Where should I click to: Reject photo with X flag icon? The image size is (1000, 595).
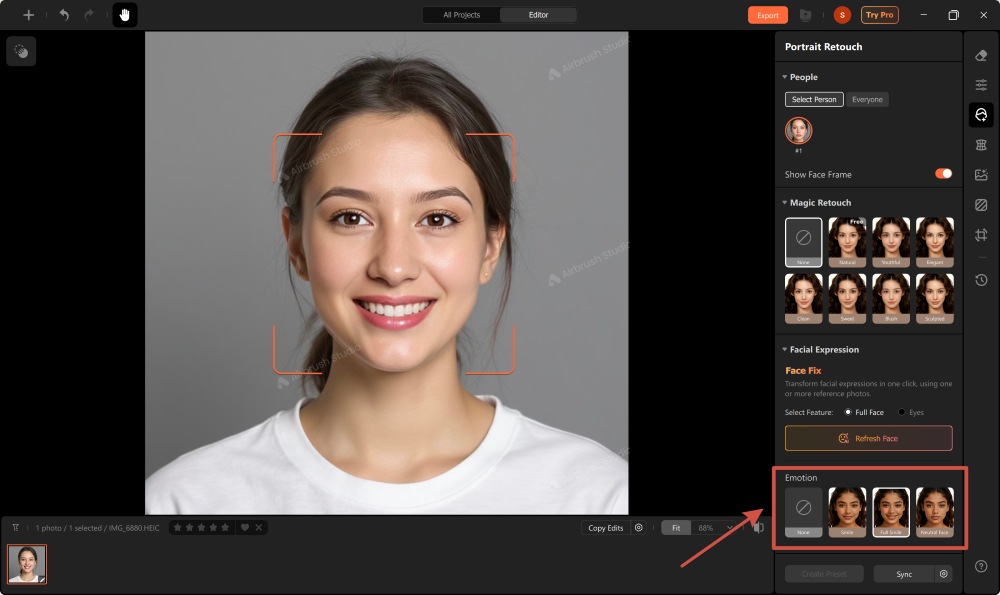click(258, 527)
